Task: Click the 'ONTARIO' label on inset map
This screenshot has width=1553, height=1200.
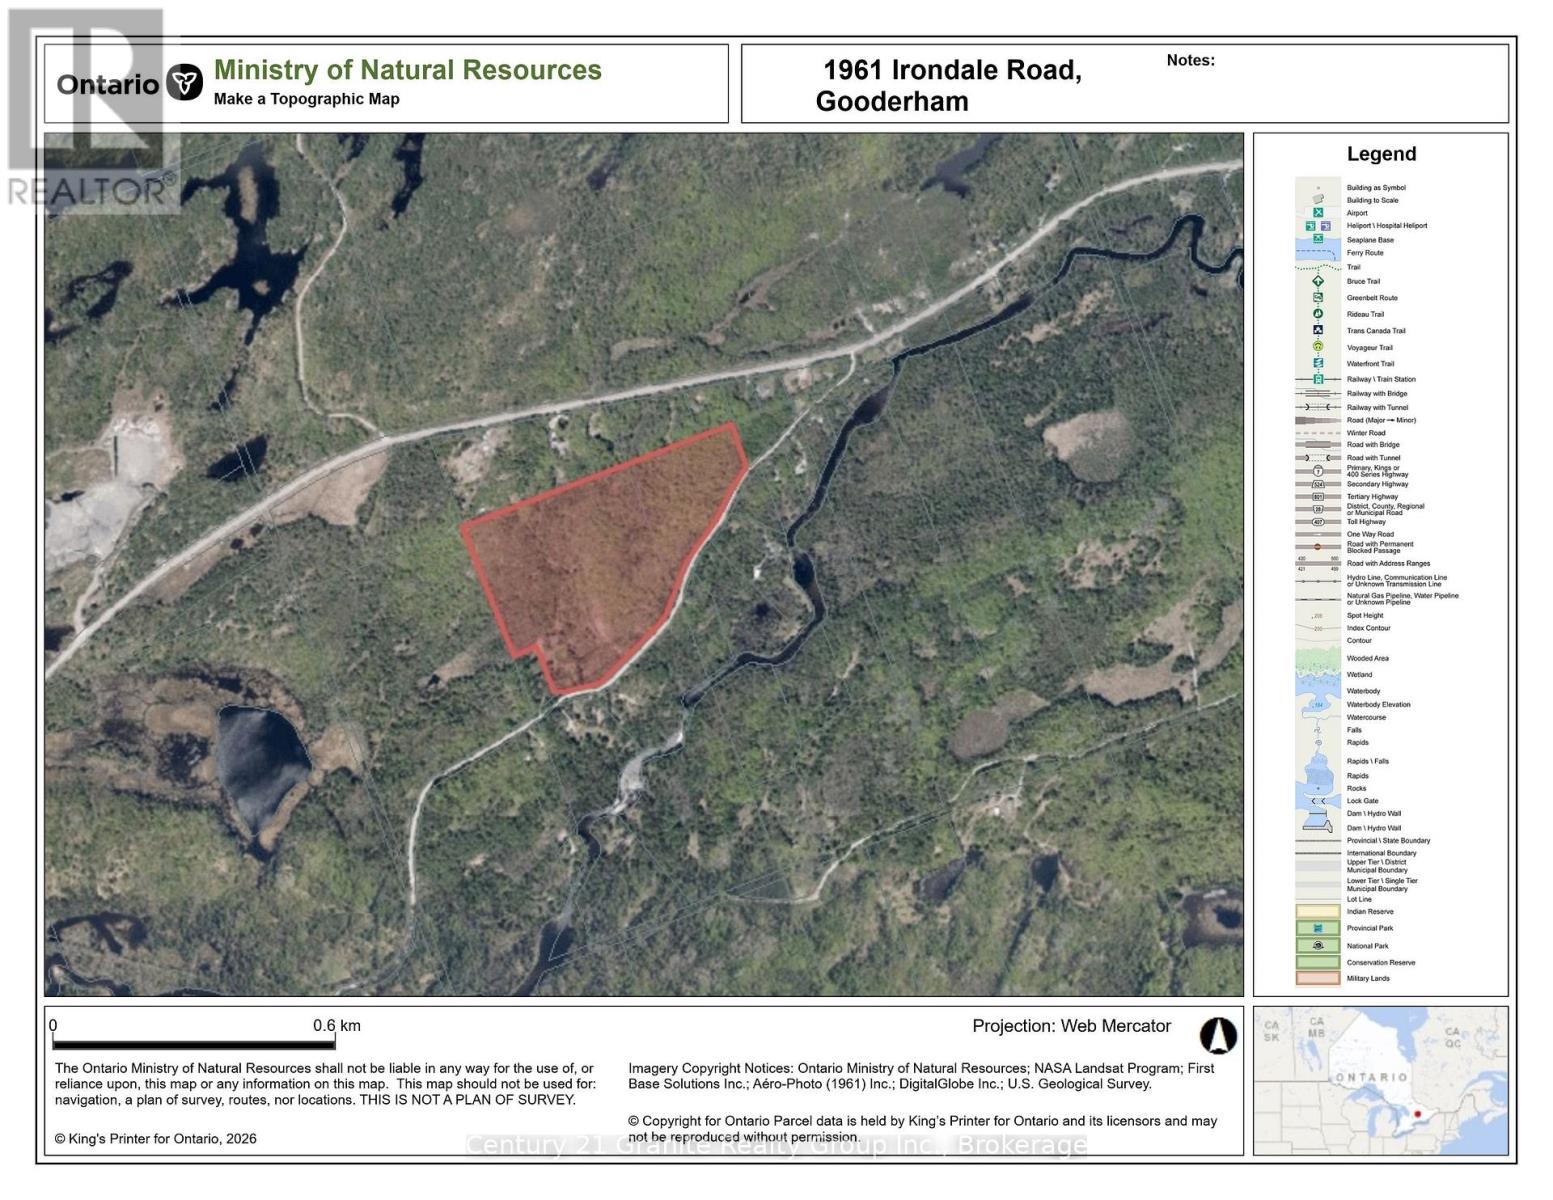Action: (x=1371, y=1077)
